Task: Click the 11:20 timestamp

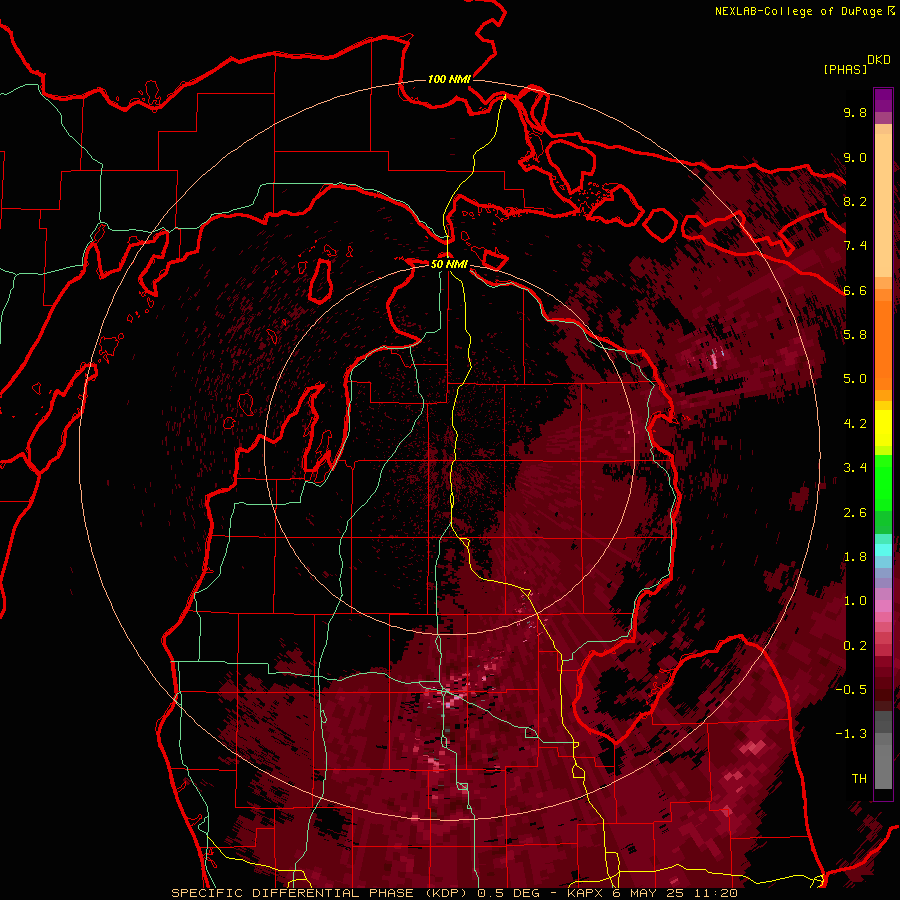Action: coord(718,893)
